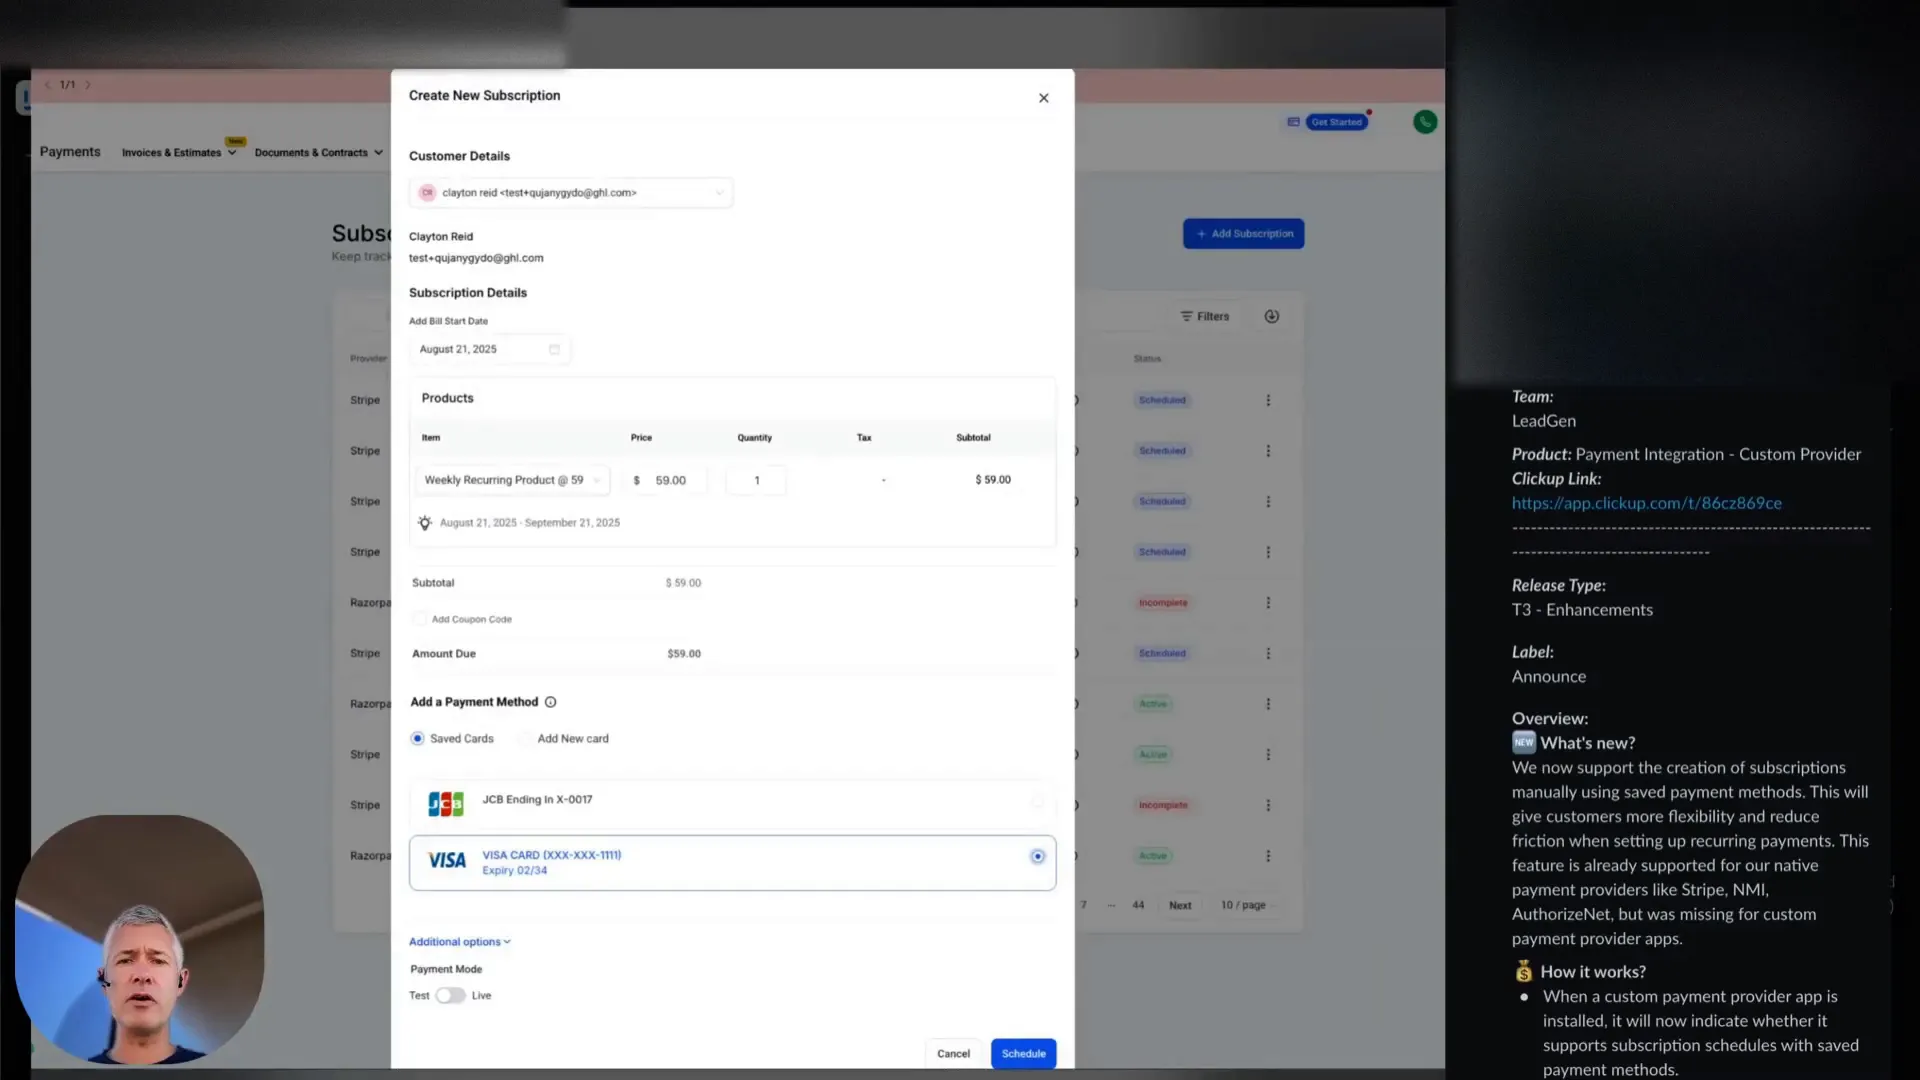Open the customer selector for clayton reid
The height and width of the screenshot is (1080, 1920).
570,193
